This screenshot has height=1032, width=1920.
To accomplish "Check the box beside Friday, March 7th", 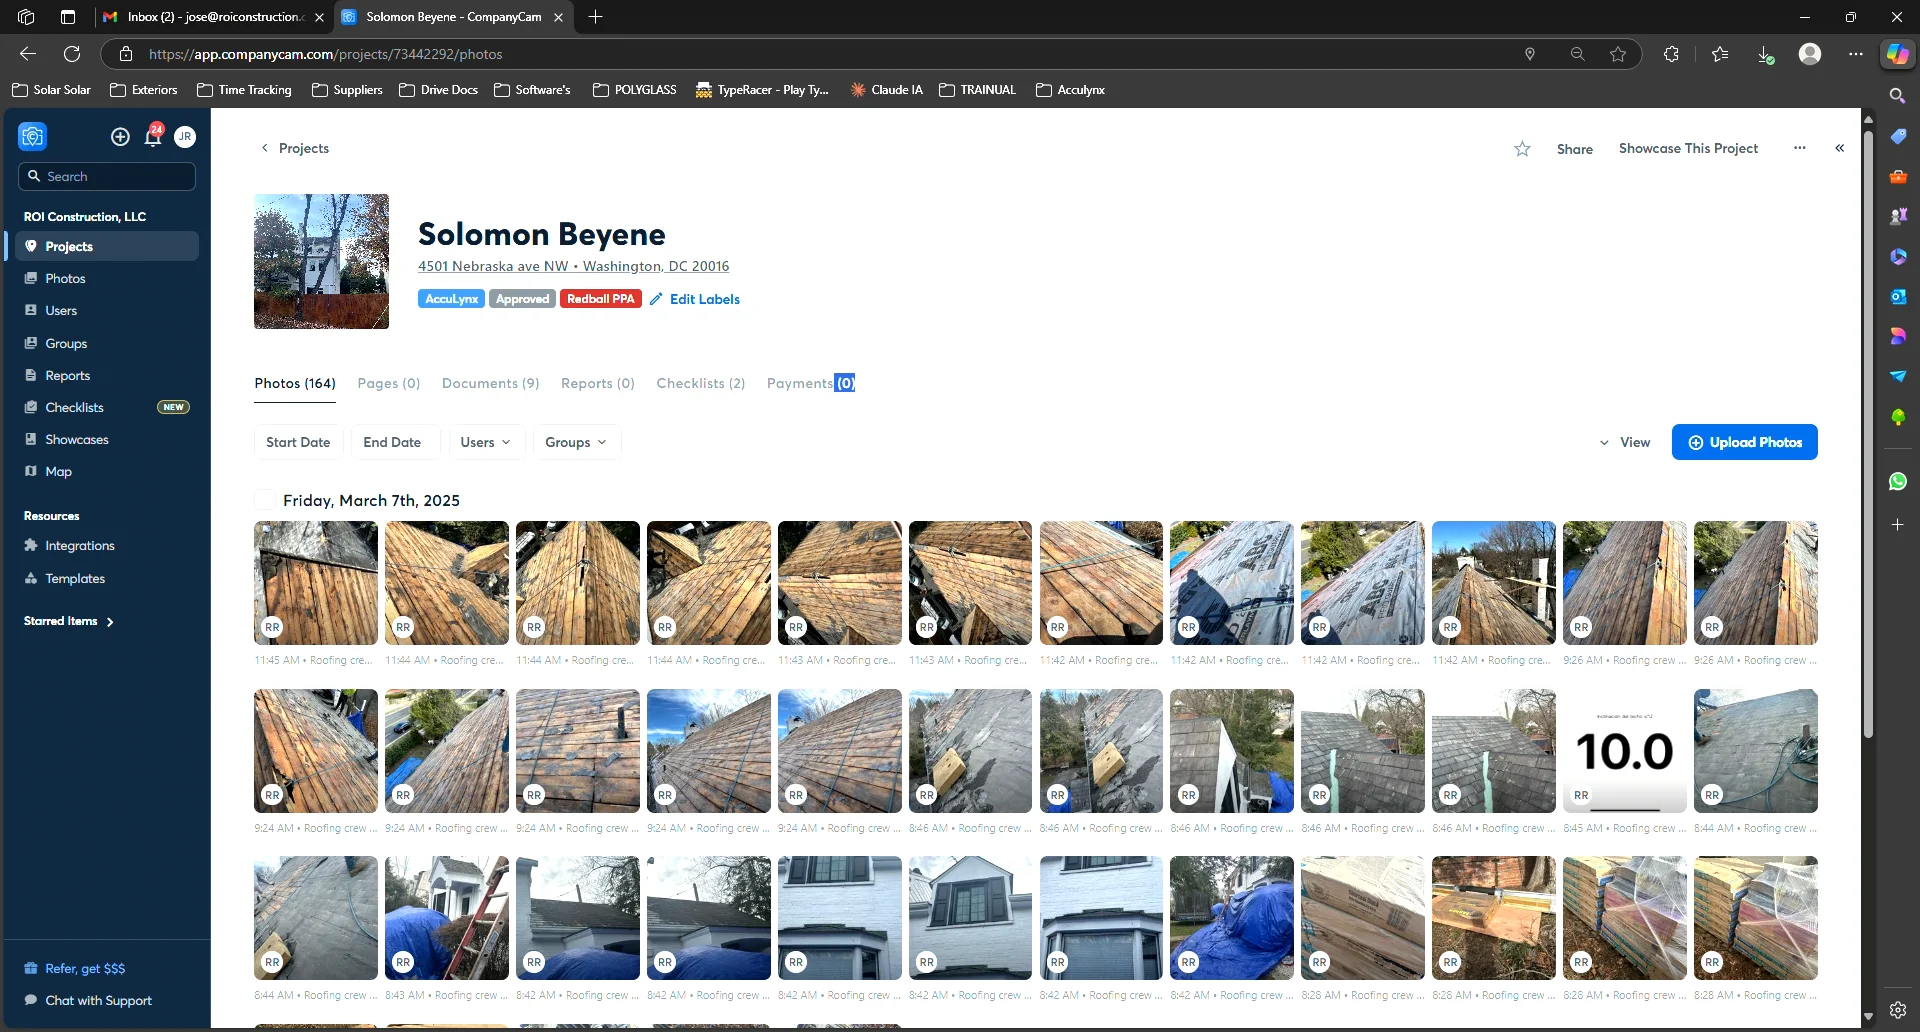I will pos(264,500).
